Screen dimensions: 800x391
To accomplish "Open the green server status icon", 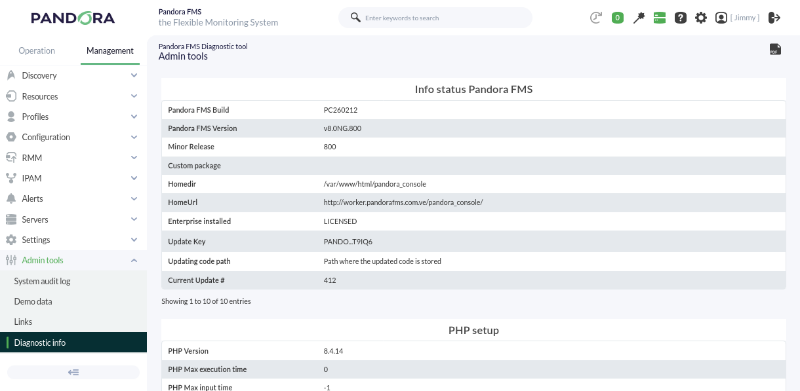I will pos(659,18).
